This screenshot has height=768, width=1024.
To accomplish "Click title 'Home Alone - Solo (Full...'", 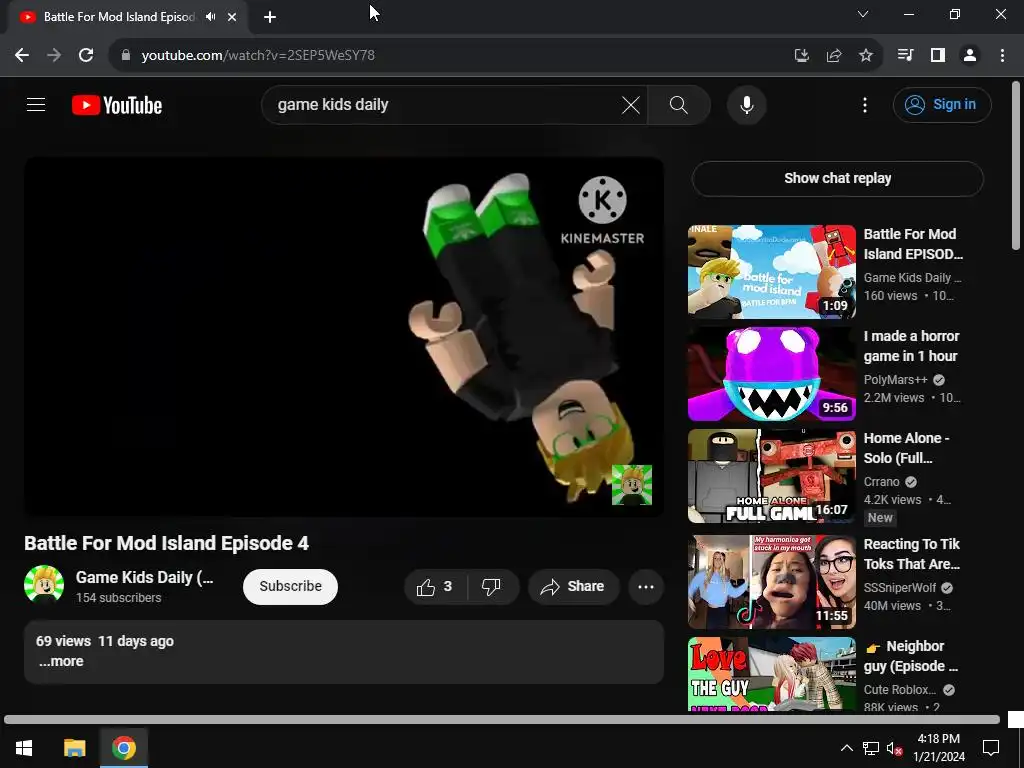I will (x=906, y=448).
